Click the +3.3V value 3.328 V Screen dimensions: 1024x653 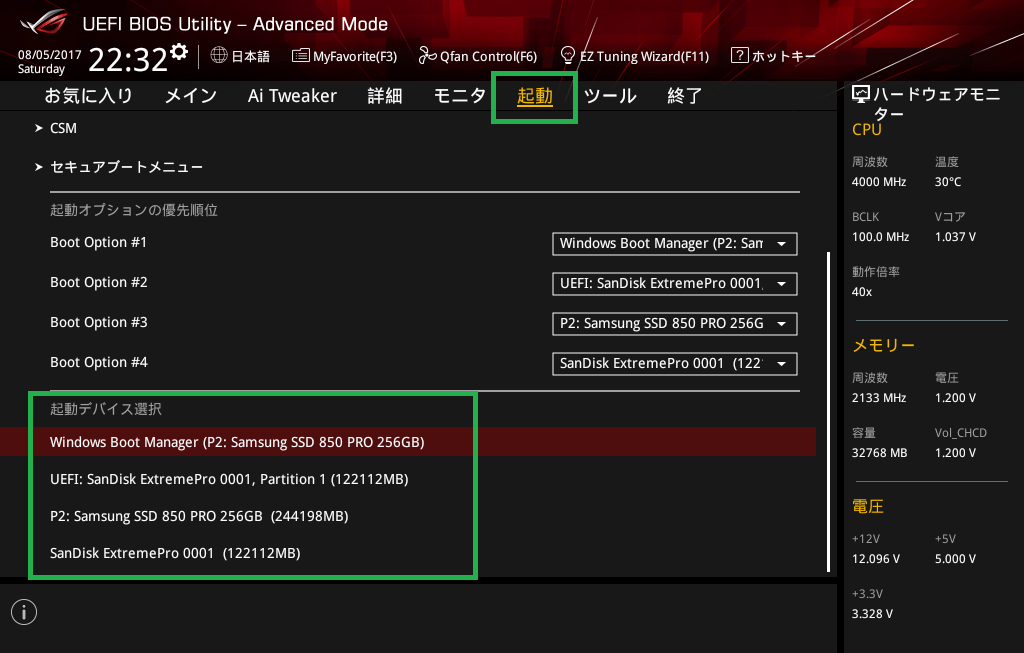pos(872,614)
